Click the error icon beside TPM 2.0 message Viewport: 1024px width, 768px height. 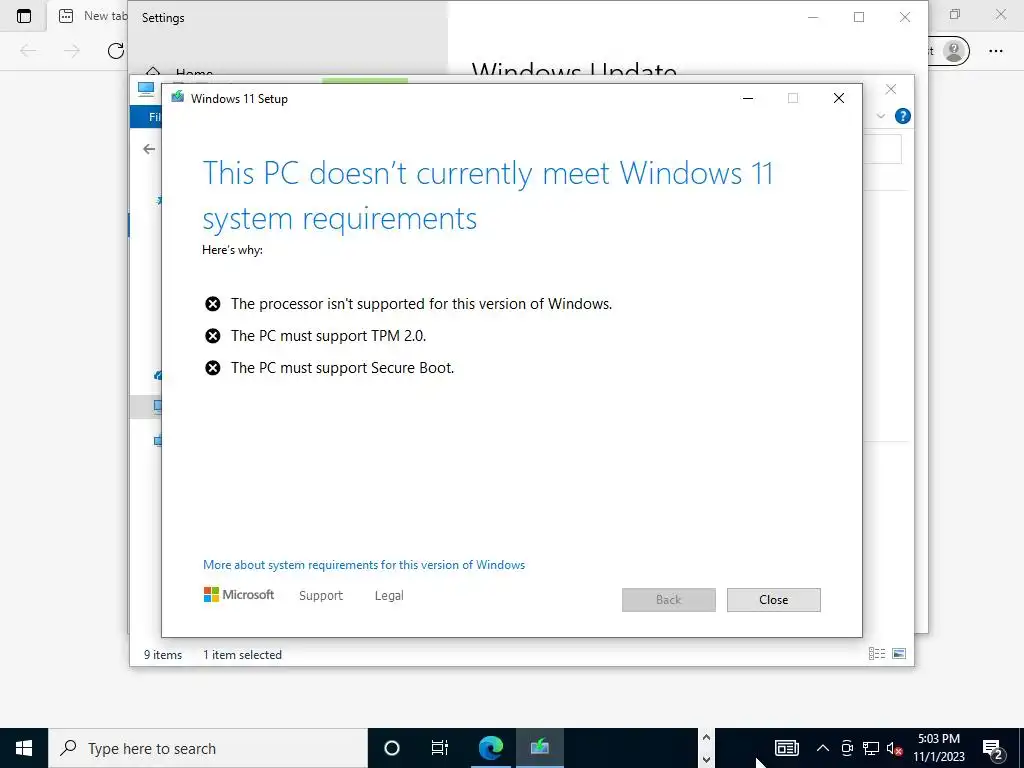pos(212,336)
